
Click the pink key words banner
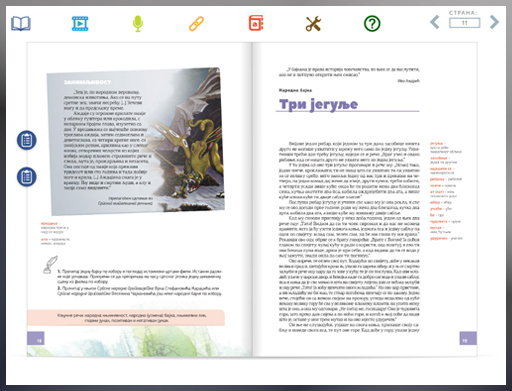pos(126,318)
